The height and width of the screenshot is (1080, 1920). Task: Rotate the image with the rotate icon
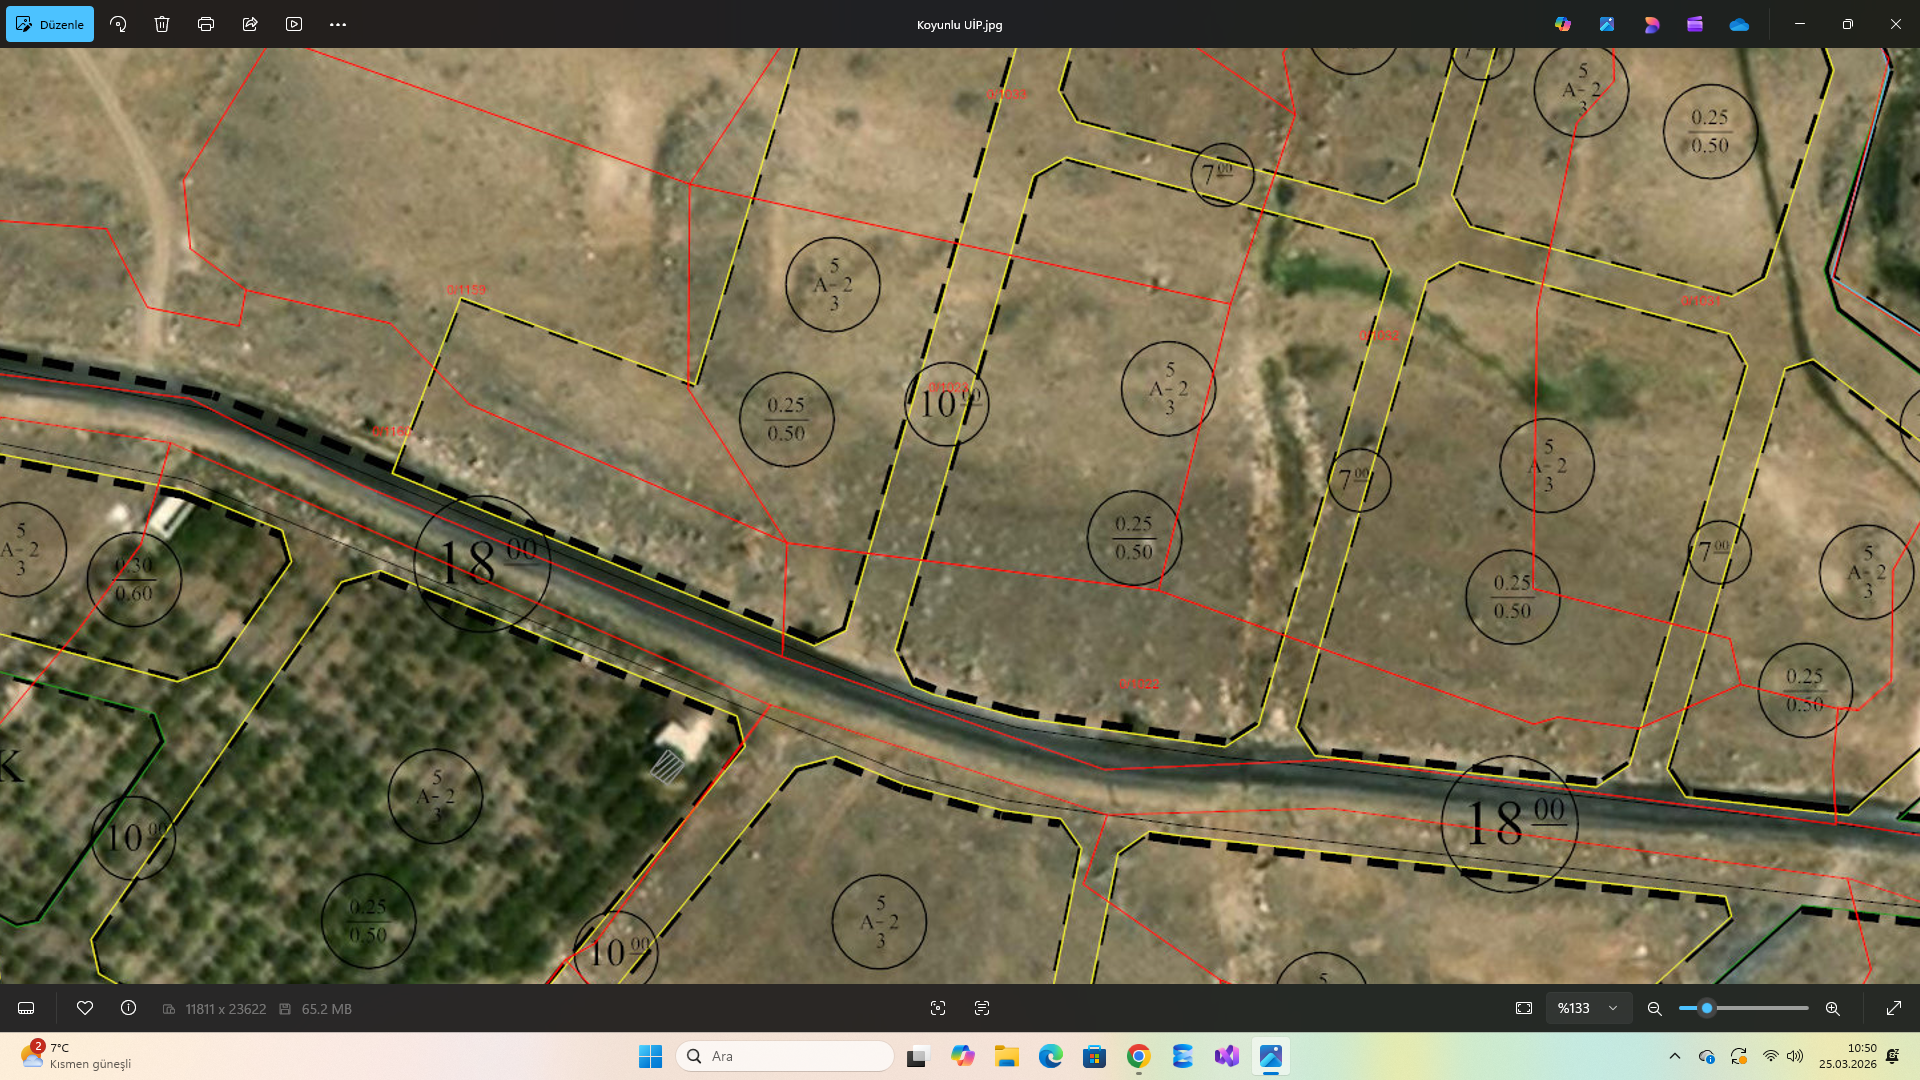pyautogui.click(x=118, y=24)
